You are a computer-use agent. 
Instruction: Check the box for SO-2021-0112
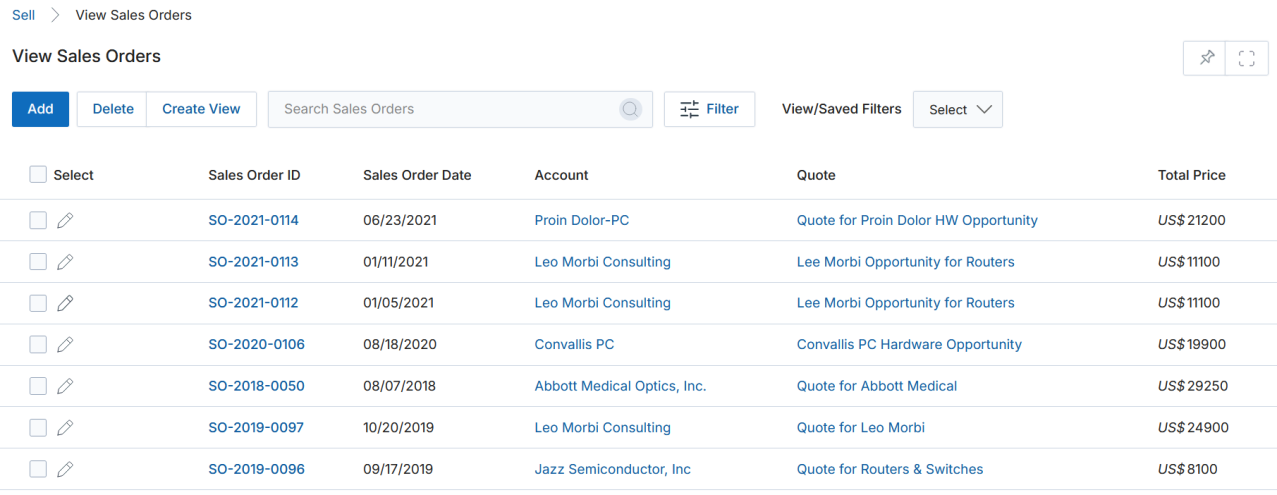point(38,303)
